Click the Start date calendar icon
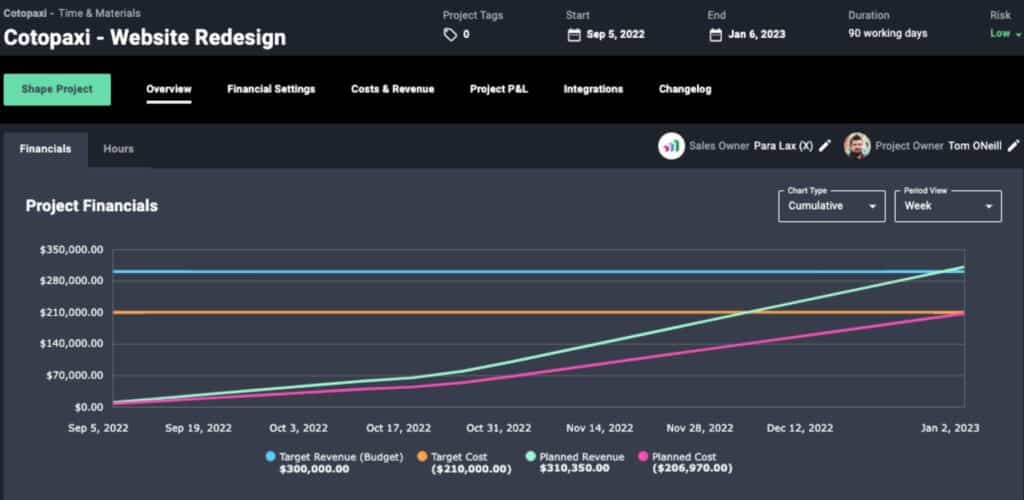The image size is (1024, 500). 574,34
